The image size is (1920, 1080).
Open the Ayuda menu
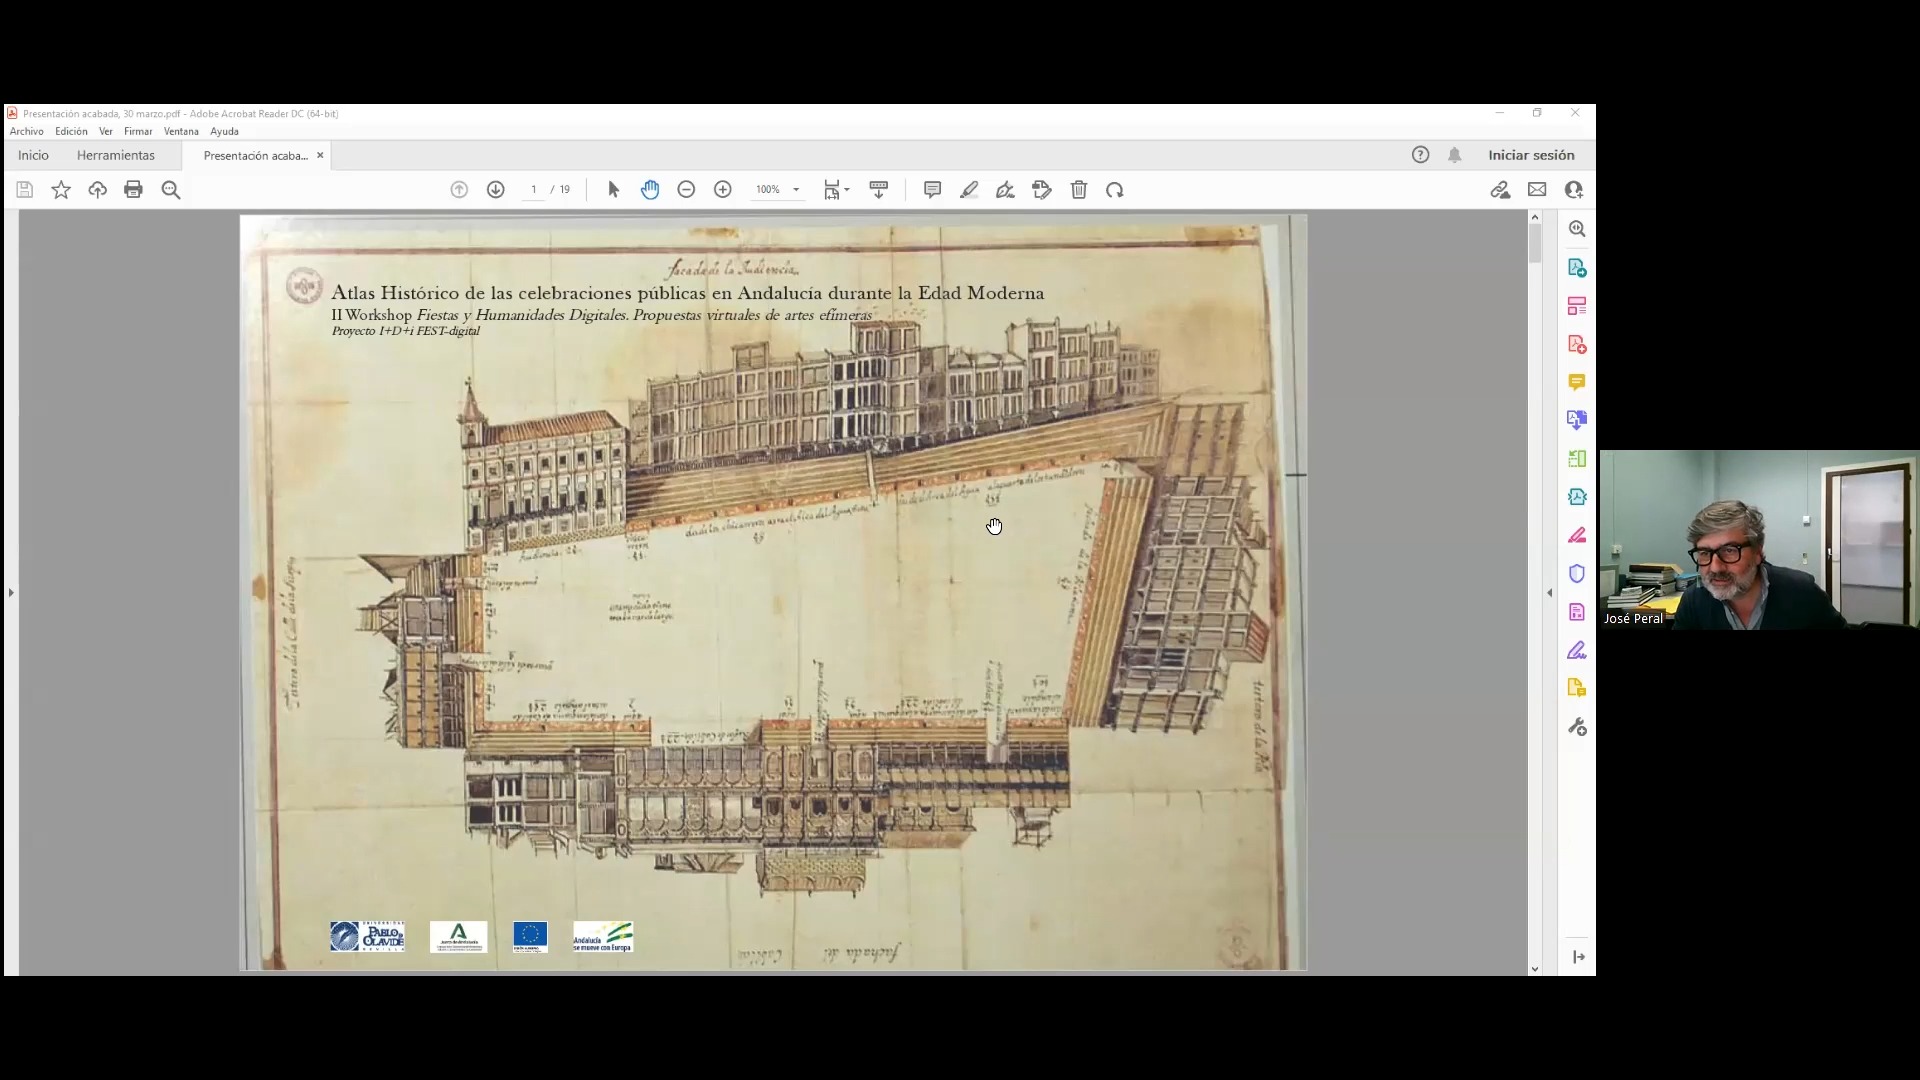pos(224,132)
